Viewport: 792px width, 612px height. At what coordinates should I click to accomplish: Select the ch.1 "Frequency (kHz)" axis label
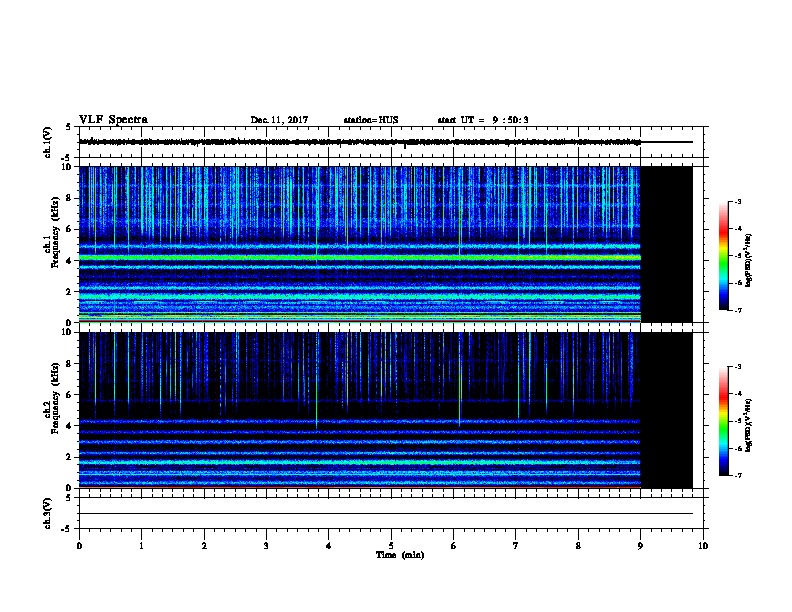click(55, 232)
